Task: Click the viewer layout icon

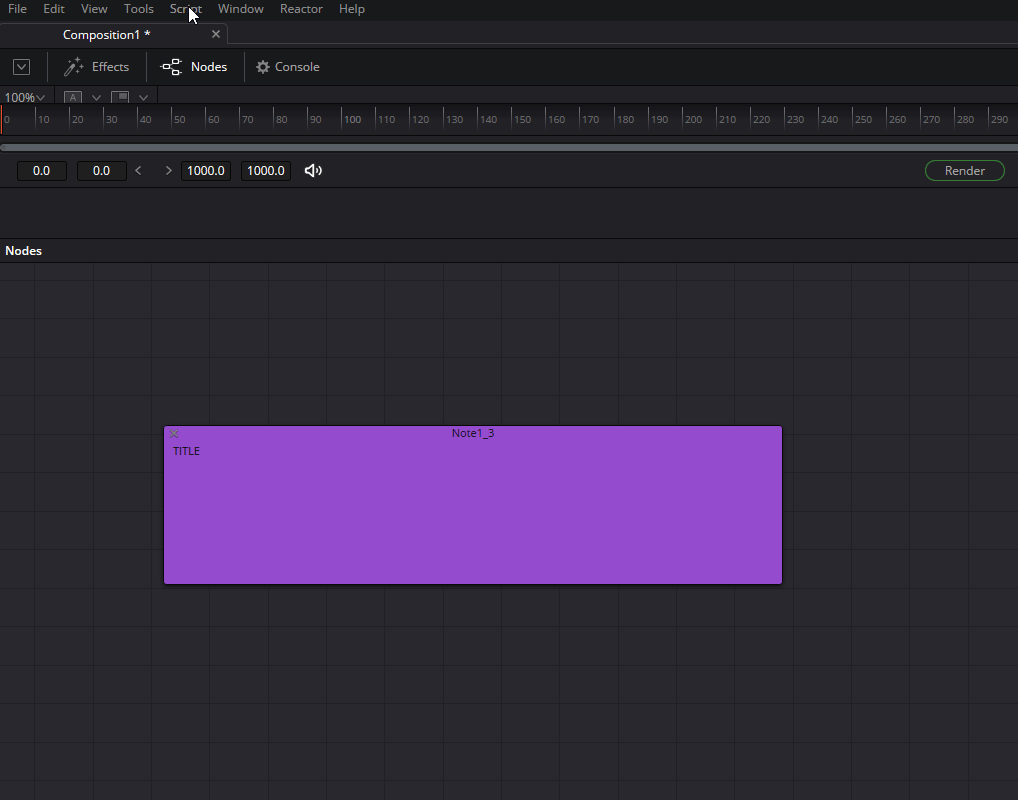Action: [x=120, y=97]
